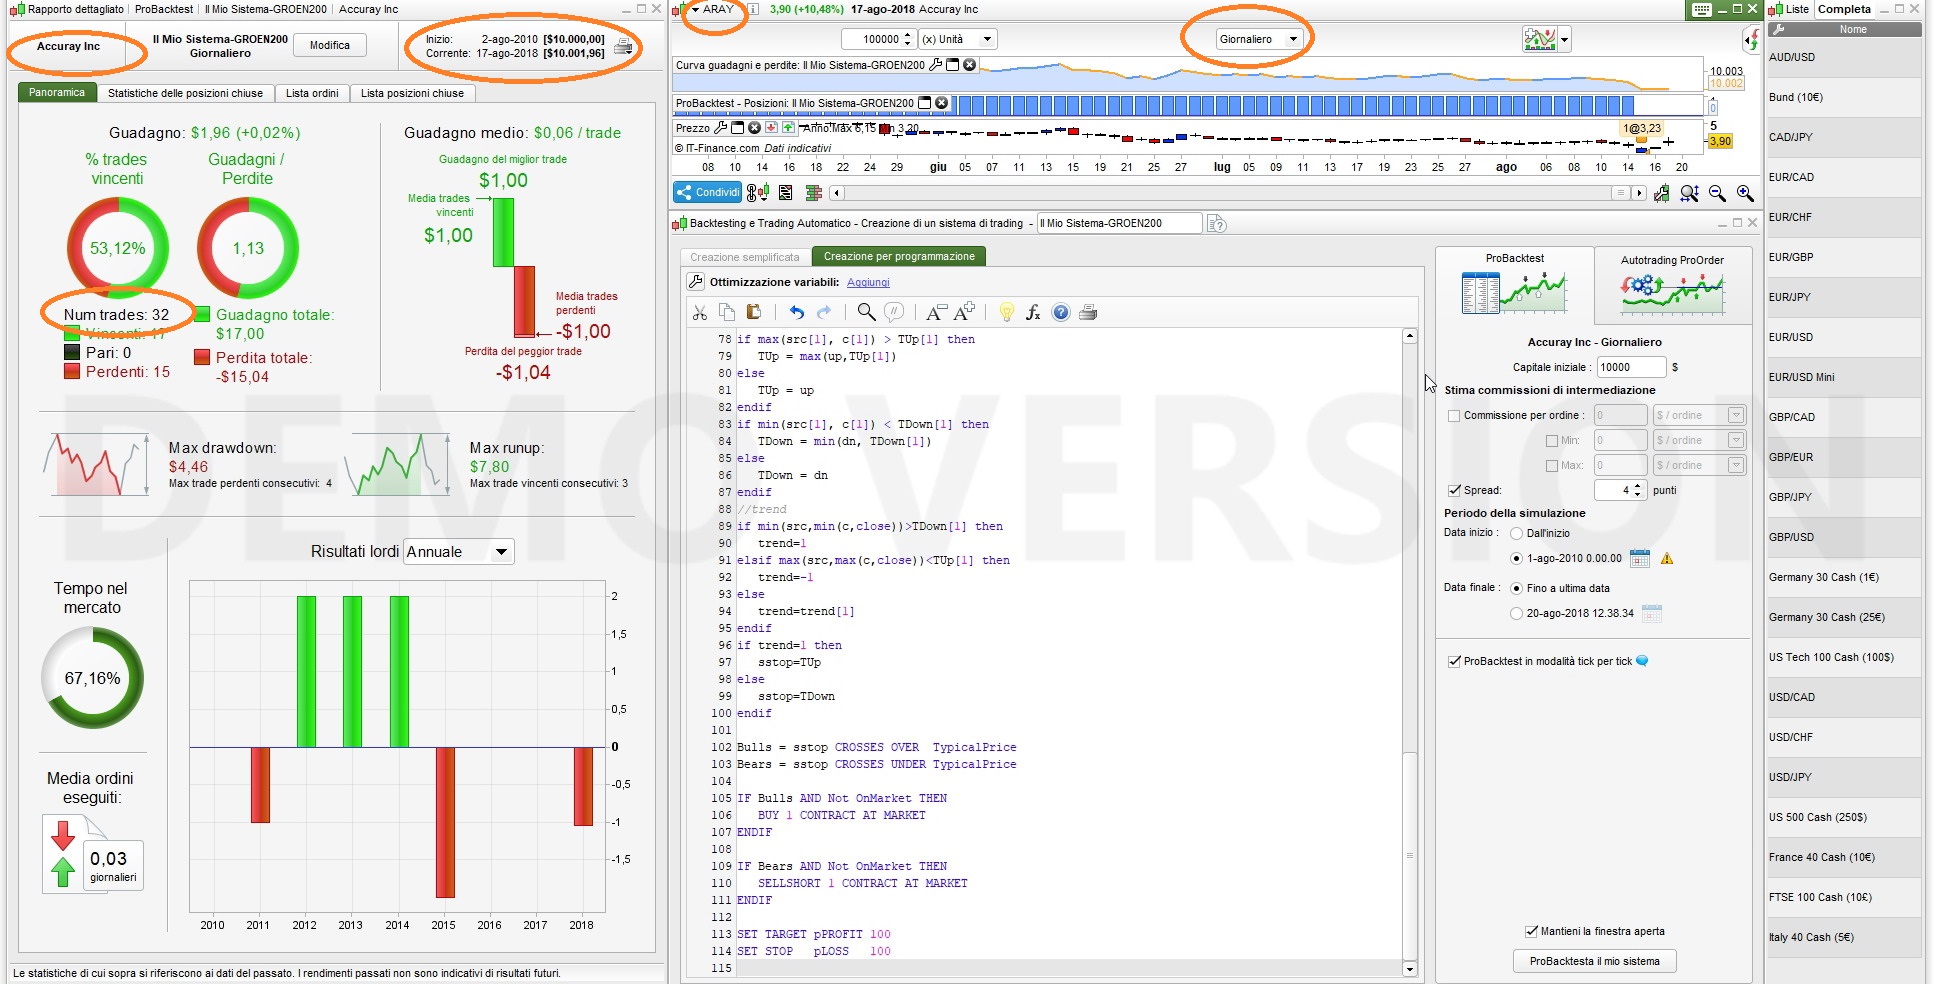Click the wrench icon next to Prezzo
The image size is (1934, 984).
click(x=720, y=128)
